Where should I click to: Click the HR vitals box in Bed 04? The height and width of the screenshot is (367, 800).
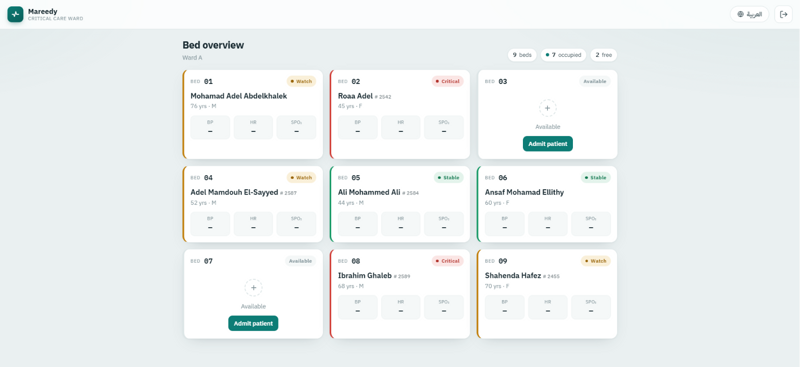253,224
